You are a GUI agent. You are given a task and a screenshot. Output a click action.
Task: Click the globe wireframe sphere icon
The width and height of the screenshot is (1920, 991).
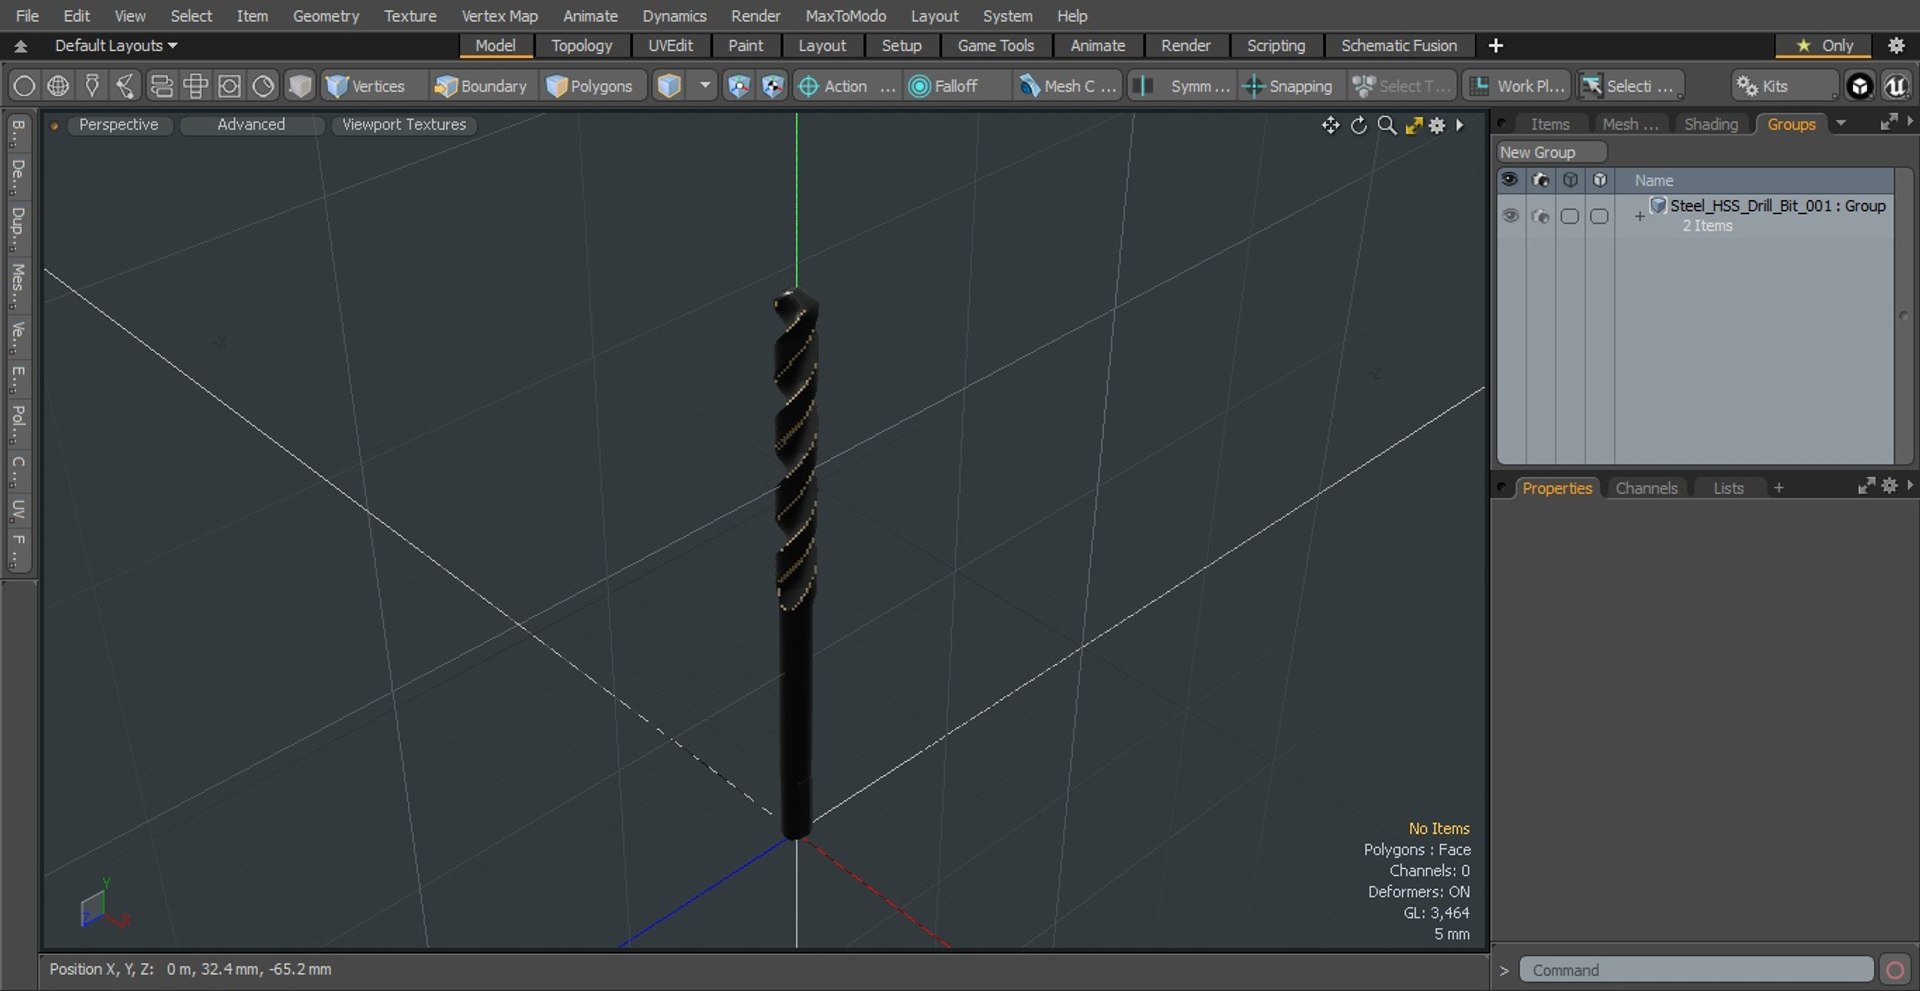(58, 86)
